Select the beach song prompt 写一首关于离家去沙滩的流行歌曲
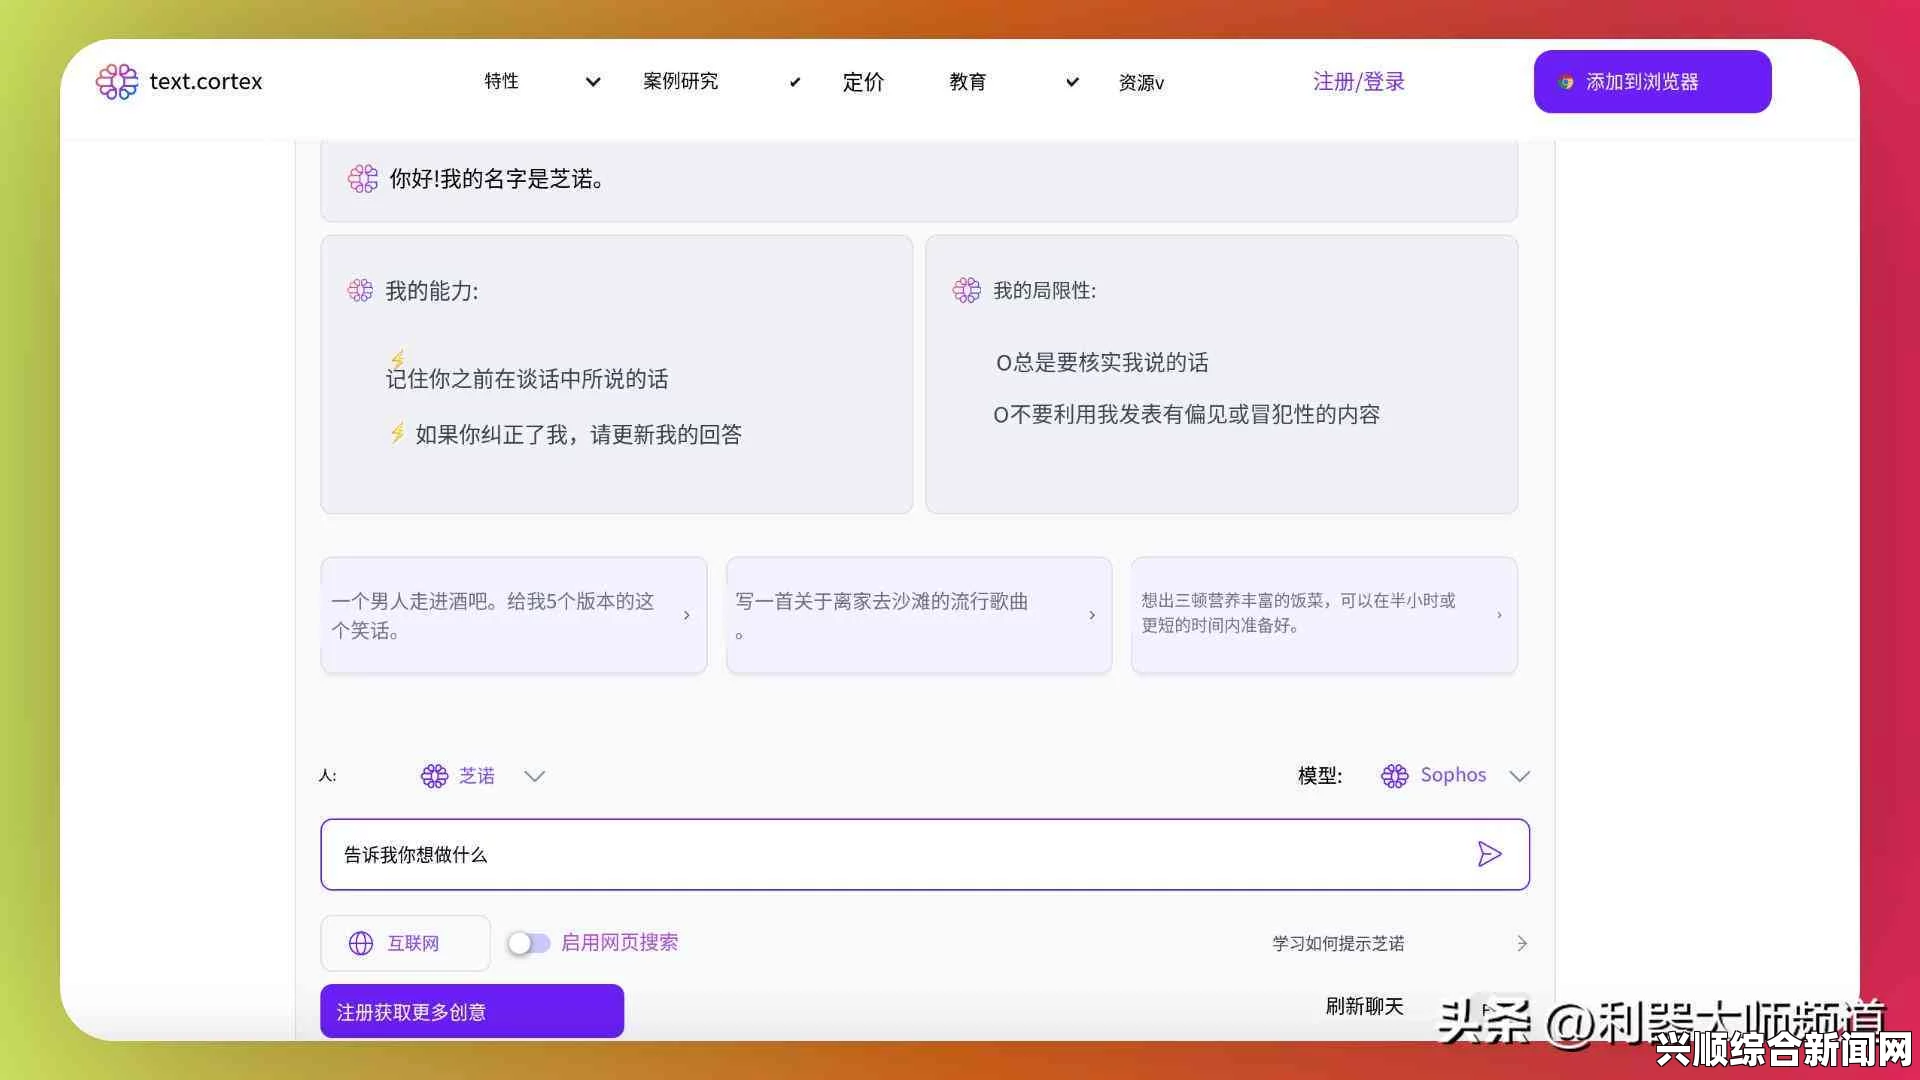Viewport: 1920px width, 1080px height. coord(919,615)
